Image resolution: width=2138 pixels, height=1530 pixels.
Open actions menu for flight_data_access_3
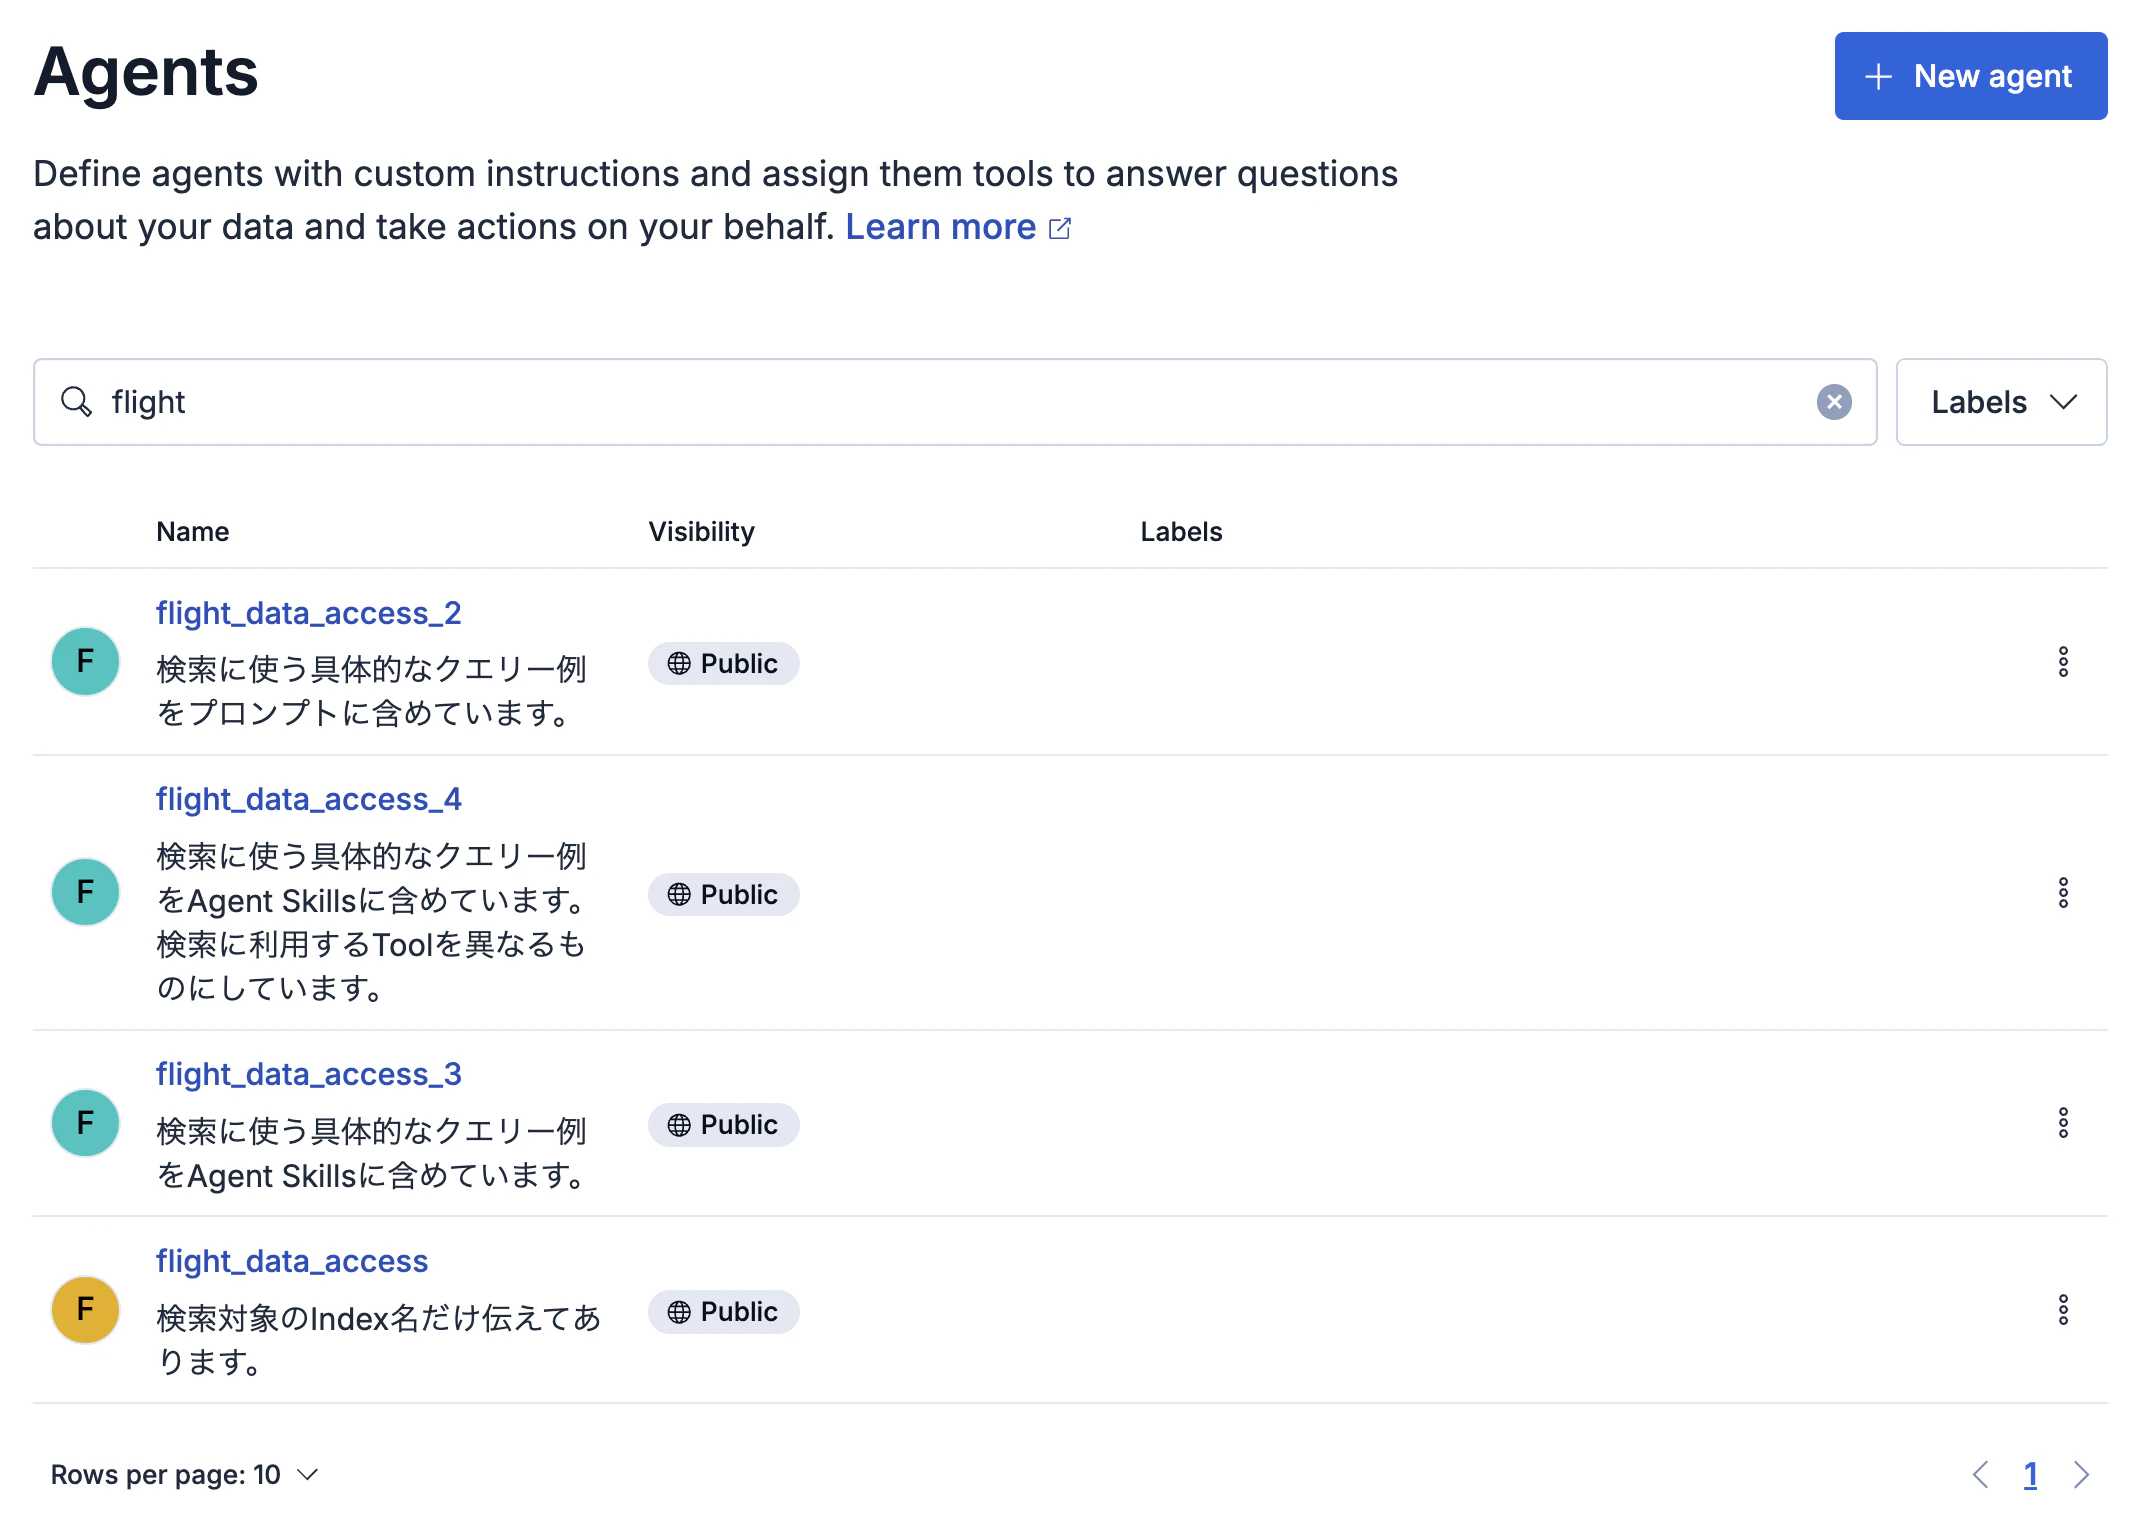tap(2062, 1123)
